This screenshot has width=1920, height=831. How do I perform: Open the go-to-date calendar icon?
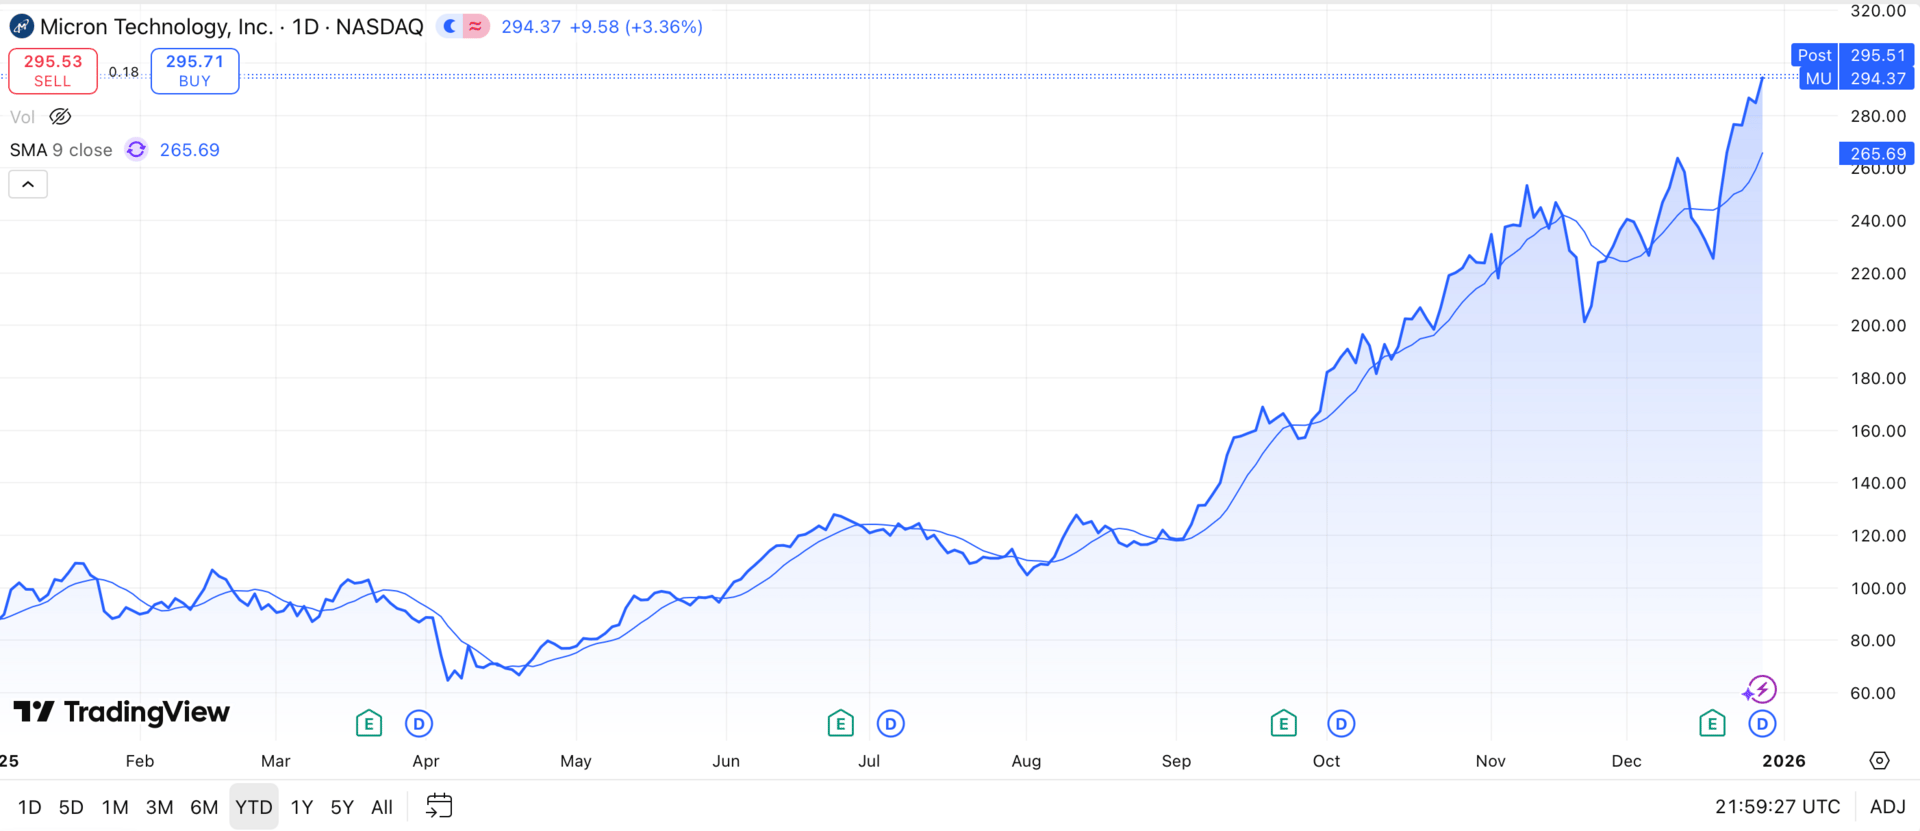tap(439, 806)
